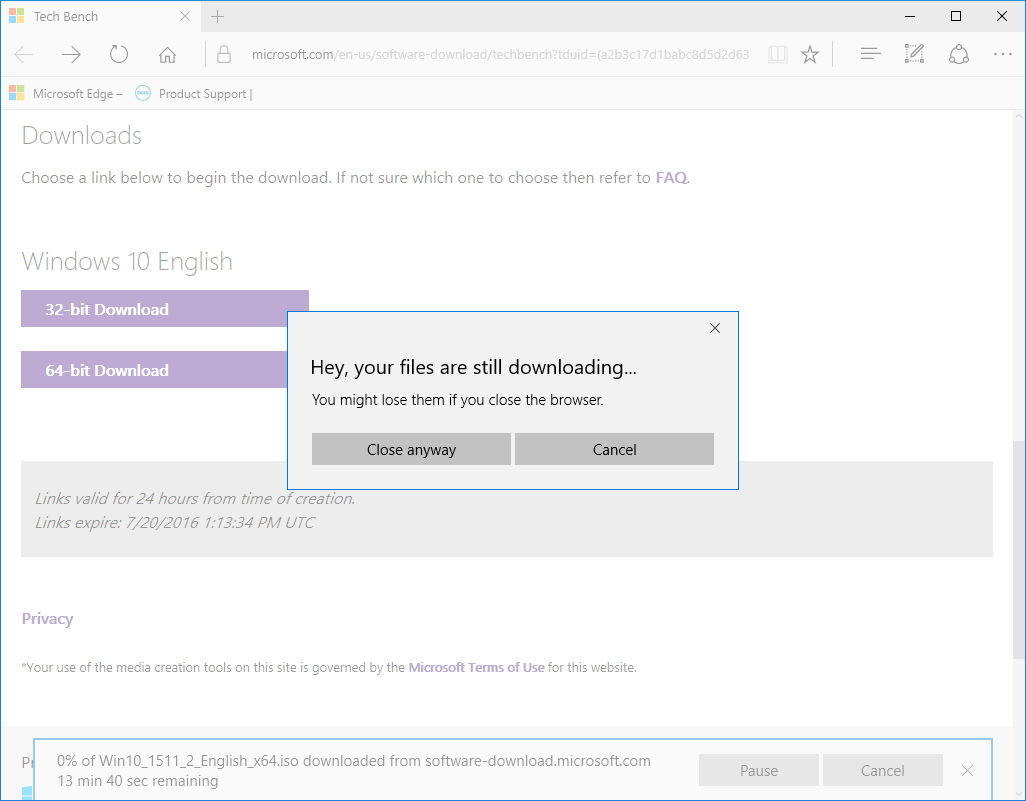Open the Share icon in toolbar

tap(959, 54)
